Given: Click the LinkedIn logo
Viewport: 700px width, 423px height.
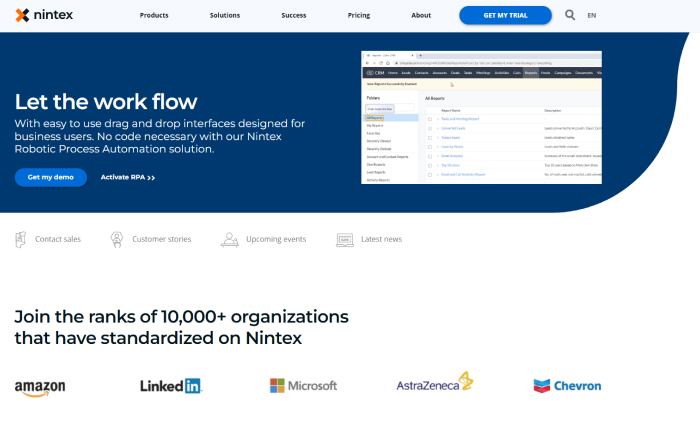Looking at the screenshot, I should (x=171, y=386).
